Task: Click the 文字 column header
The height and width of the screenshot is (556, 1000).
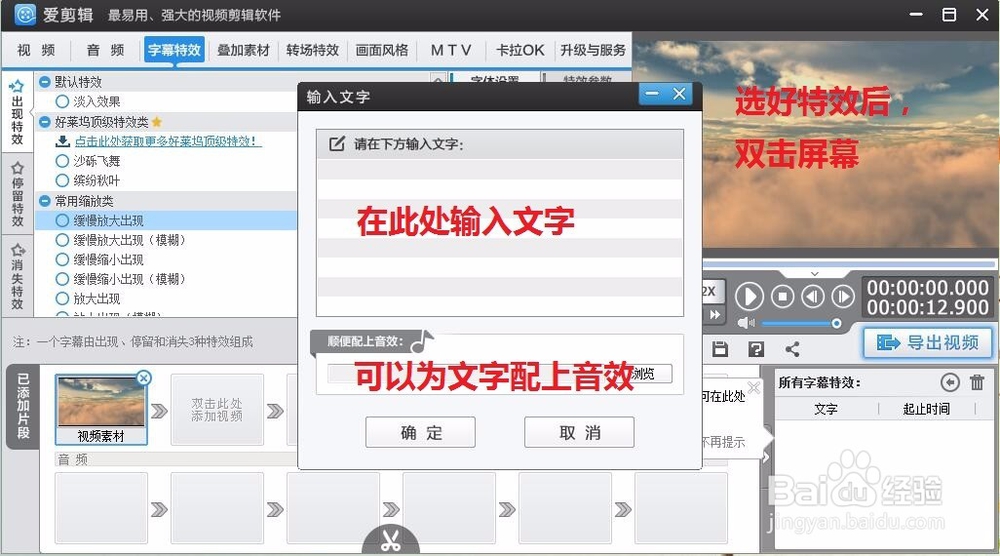Action: pos(826,409)
